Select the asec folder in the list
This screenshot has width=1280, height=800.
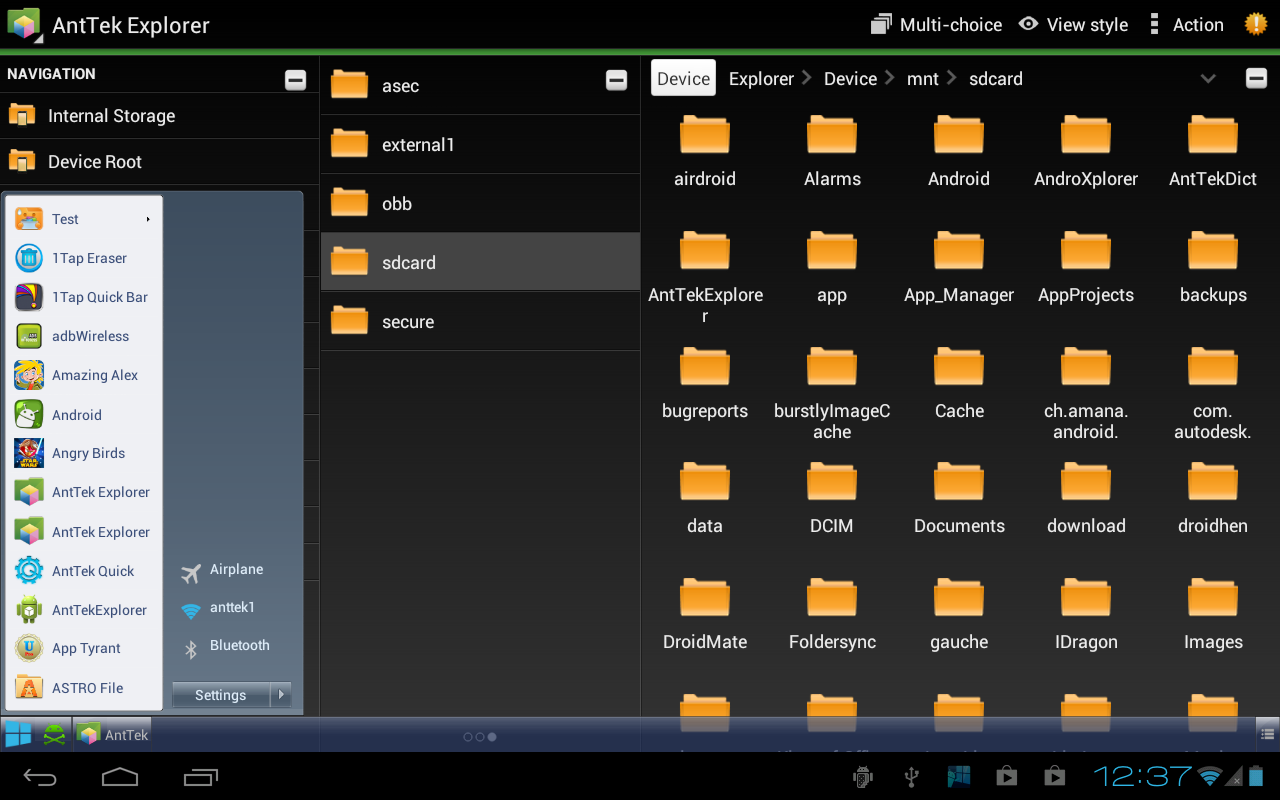click(x=480, y=86)
